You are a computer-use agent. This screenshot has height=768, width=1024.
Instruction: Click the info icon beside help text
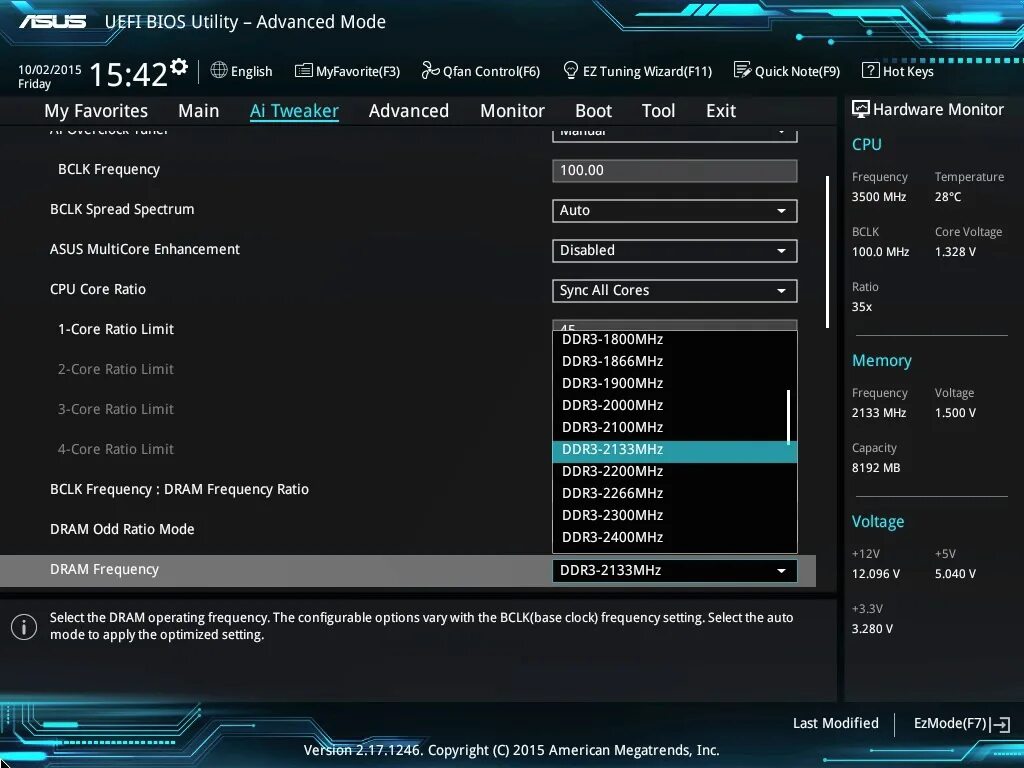tap(24, 627)
